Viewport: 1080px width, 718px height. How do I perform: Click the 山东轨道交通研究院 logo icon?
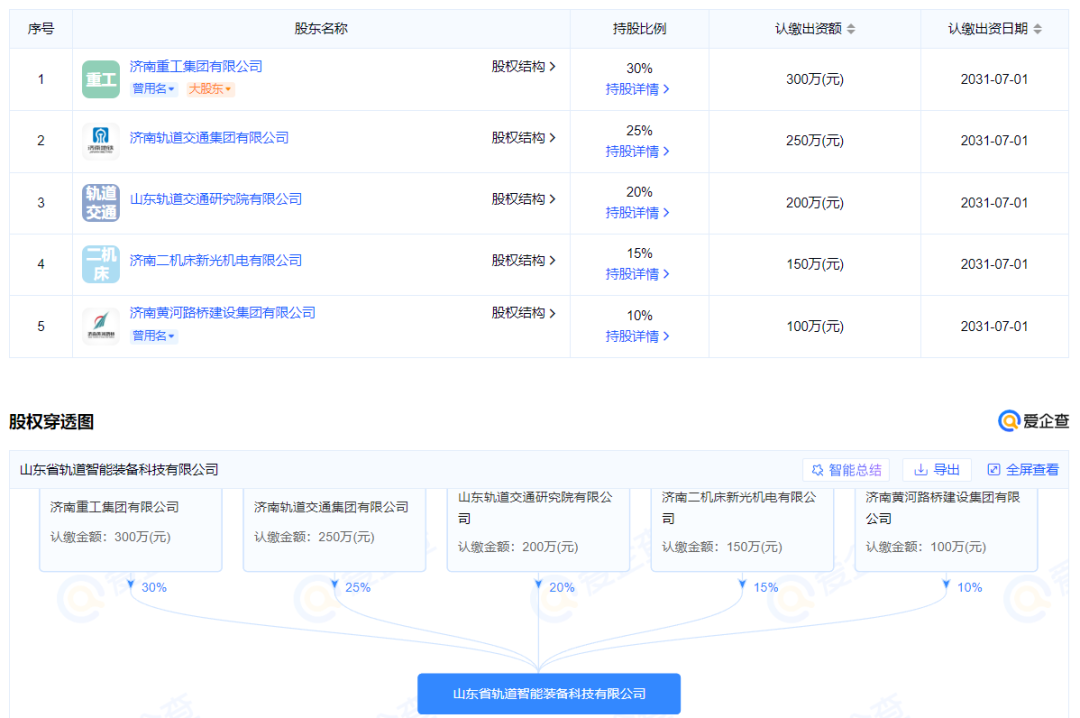click(101, 203)
